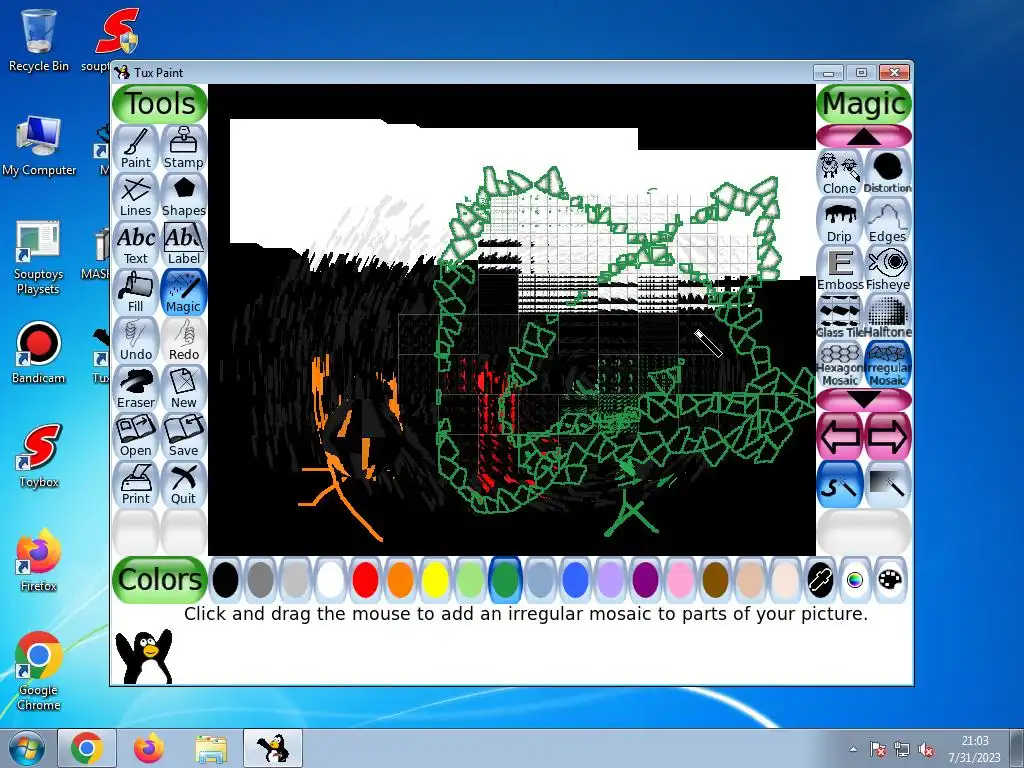
Task: Select the red color swatch
Action: point(365,580)
